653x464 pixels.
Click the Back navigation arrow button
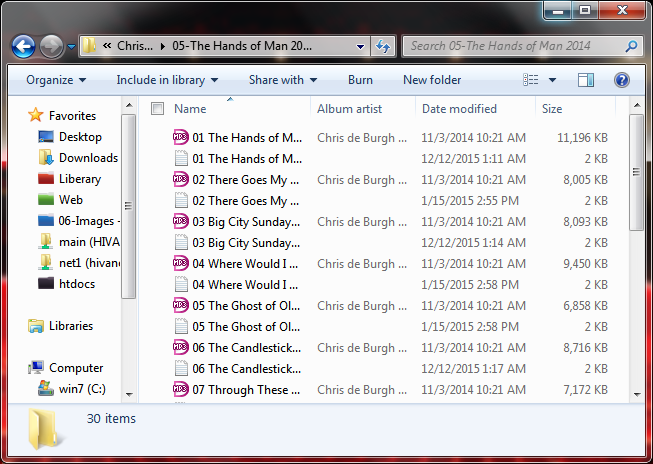(24, 46)
